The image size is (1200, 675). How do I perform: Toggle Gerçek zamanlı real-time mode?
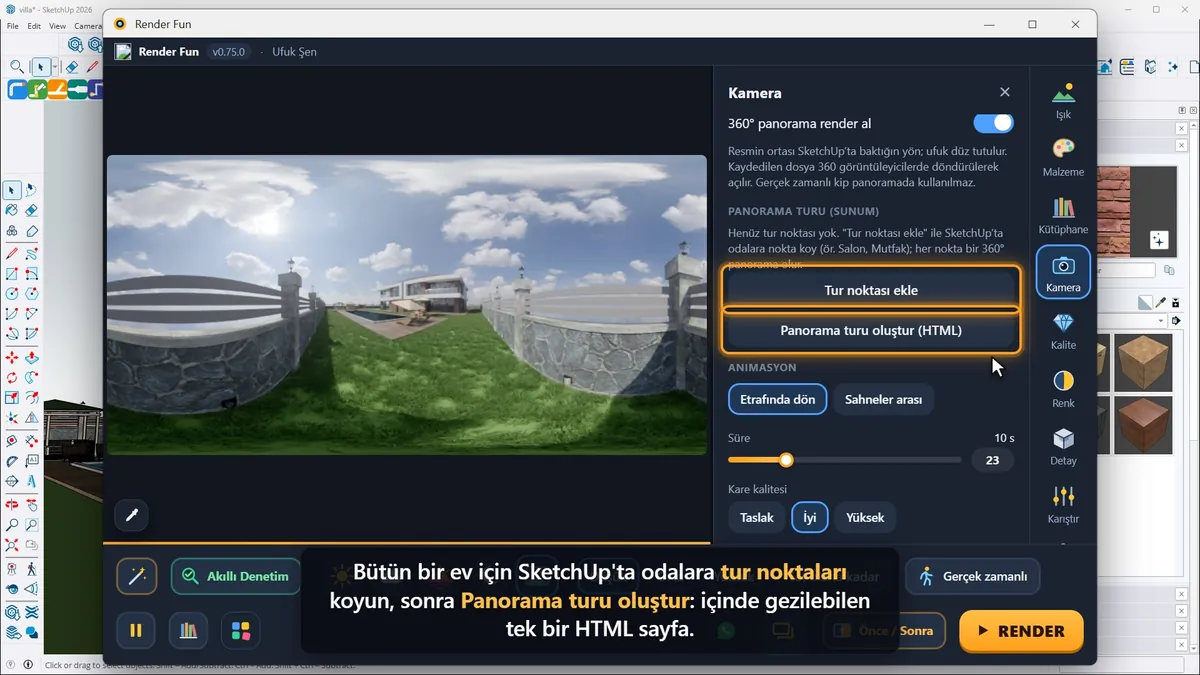point(973,576)
